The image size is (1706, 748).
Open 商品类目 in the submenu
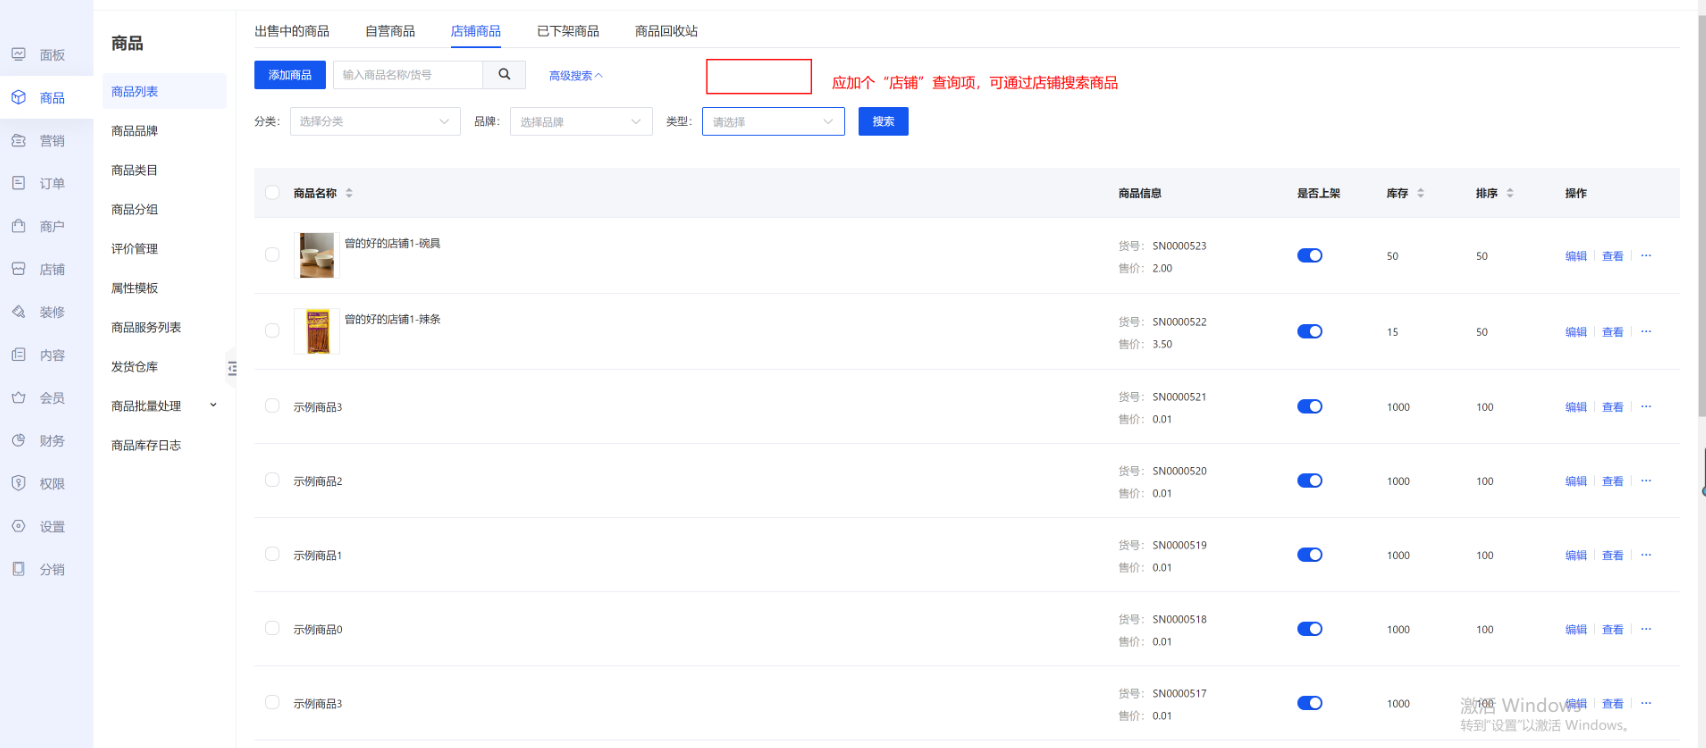click(134, 170)
